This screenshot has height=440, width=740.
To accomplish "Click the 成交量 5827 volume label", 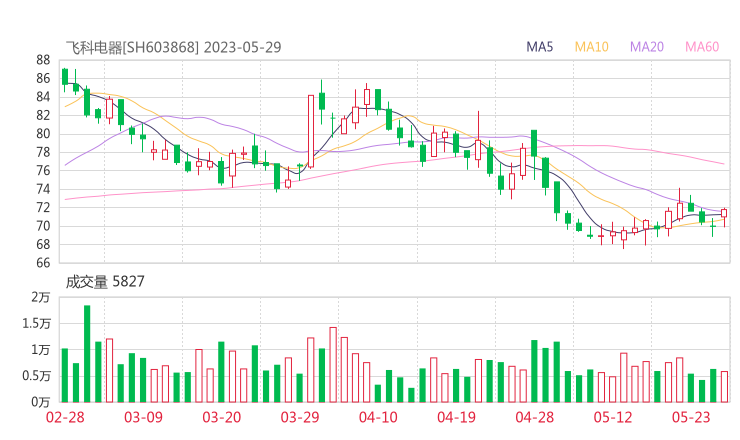I will pos(105,282).
